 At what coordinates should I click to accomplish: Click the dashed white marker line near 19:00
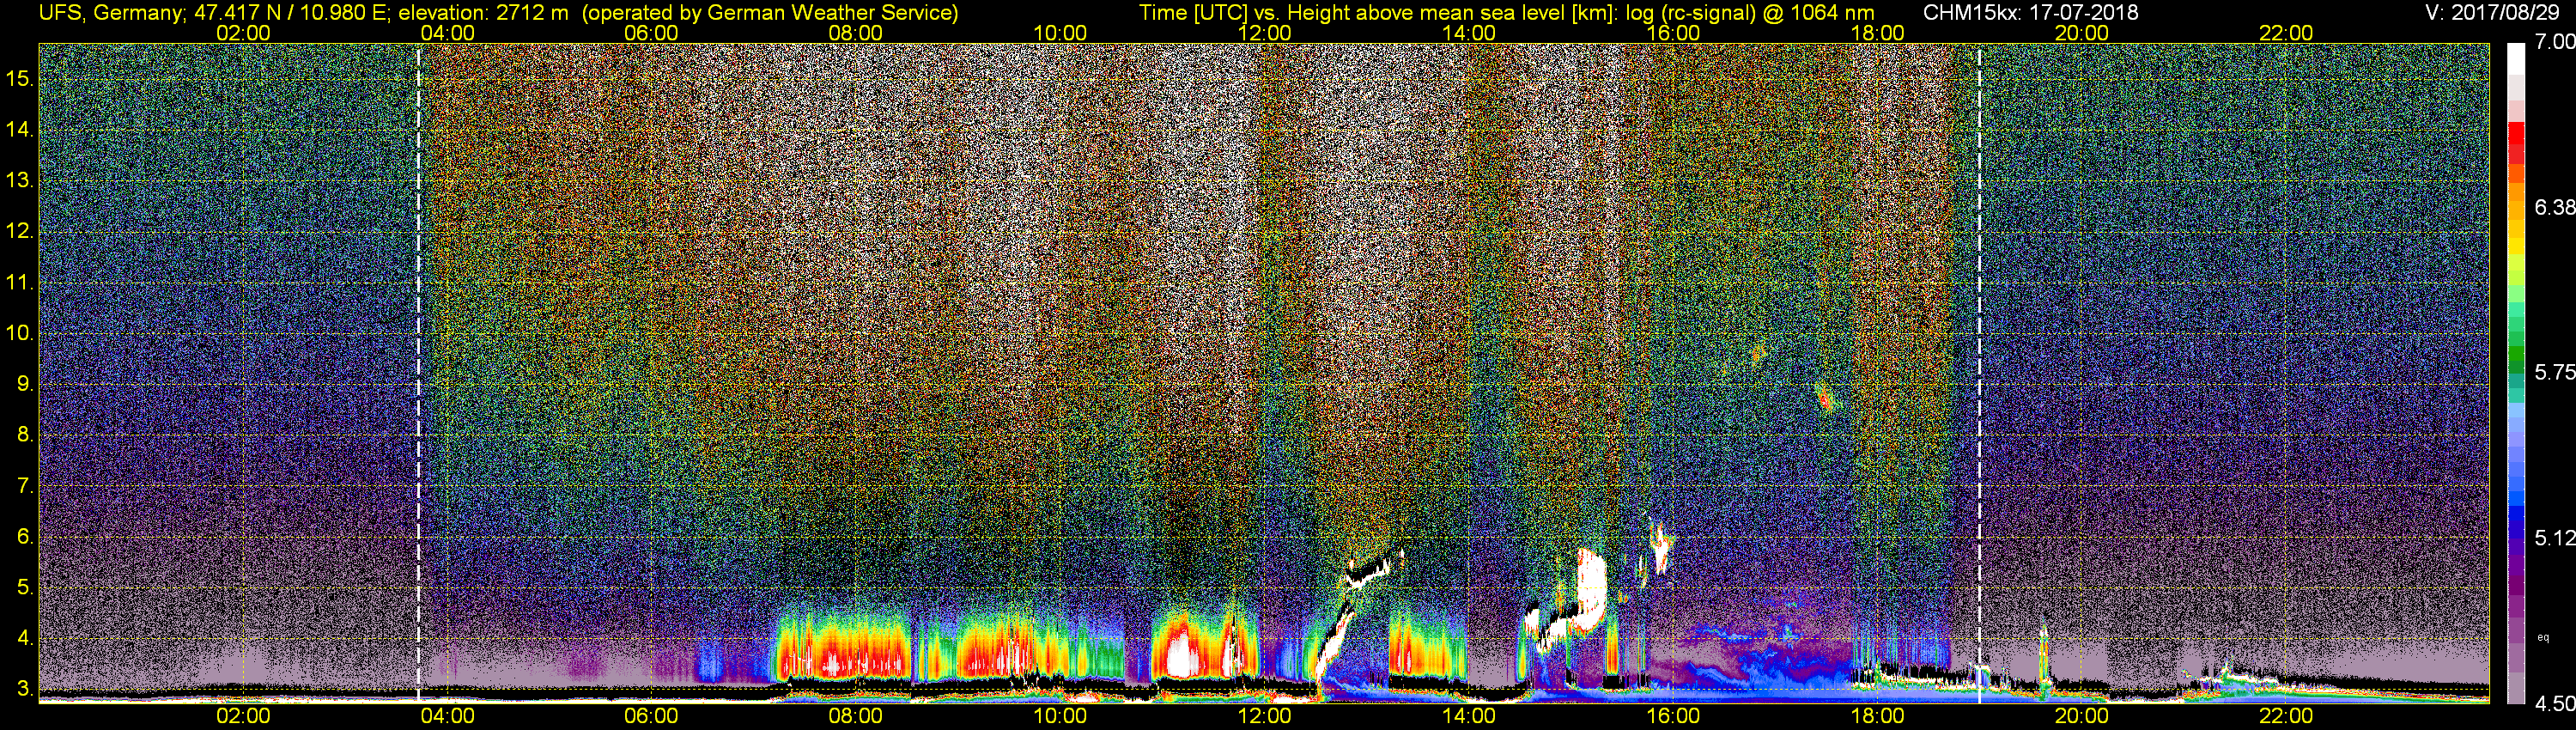[1979, 372]
